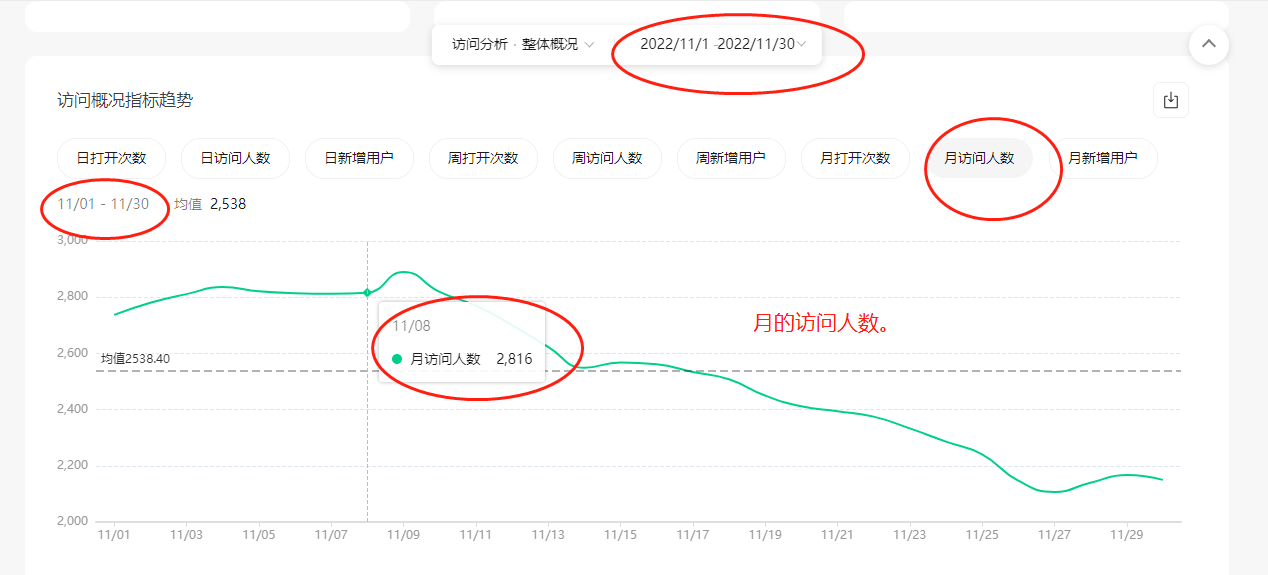Screen dimensions: 1268x575
Task: Select the 日新增用户 metric
Action: 359,158
